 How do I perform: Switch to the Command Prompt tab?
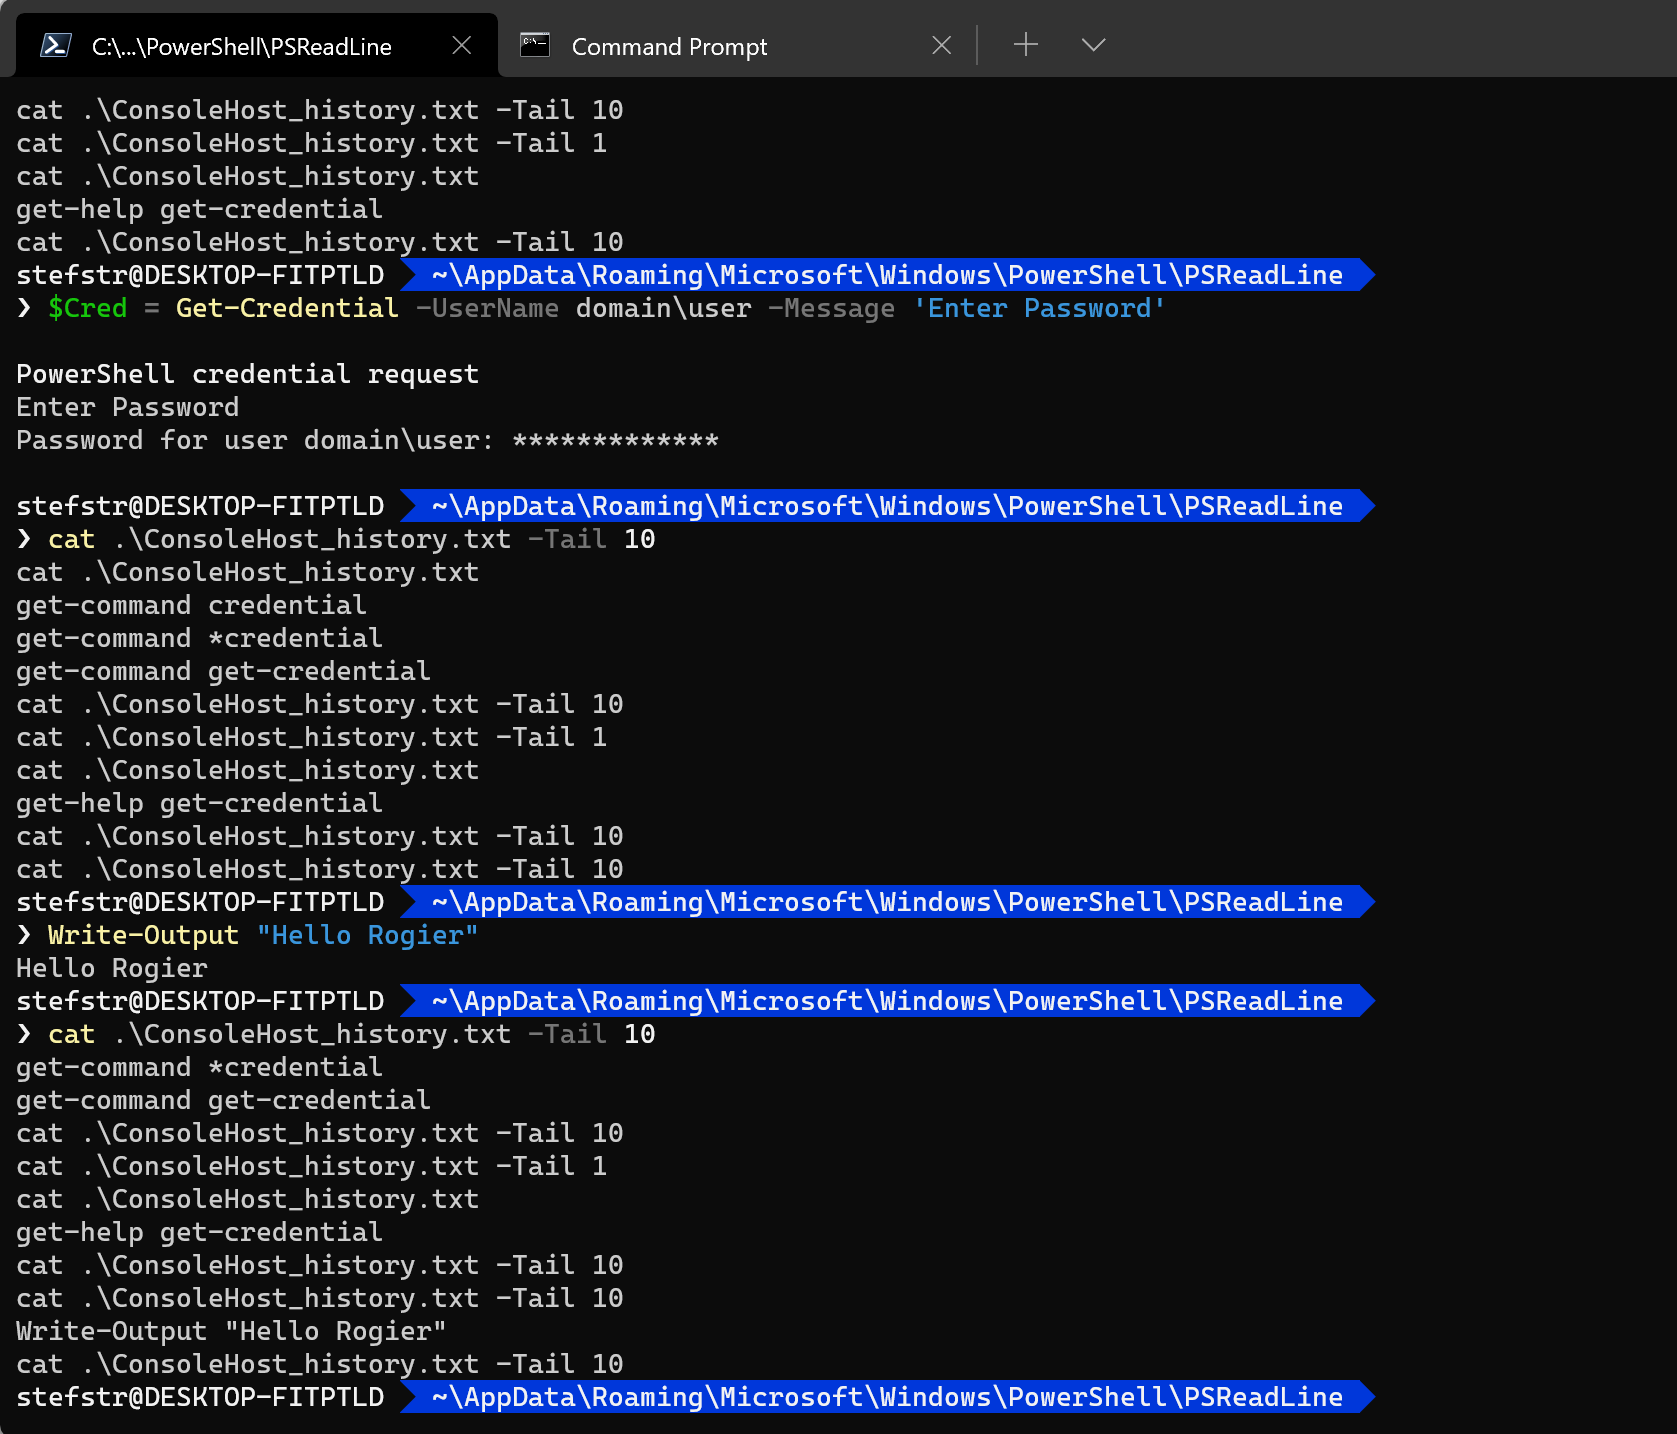[x=669, y=46]
